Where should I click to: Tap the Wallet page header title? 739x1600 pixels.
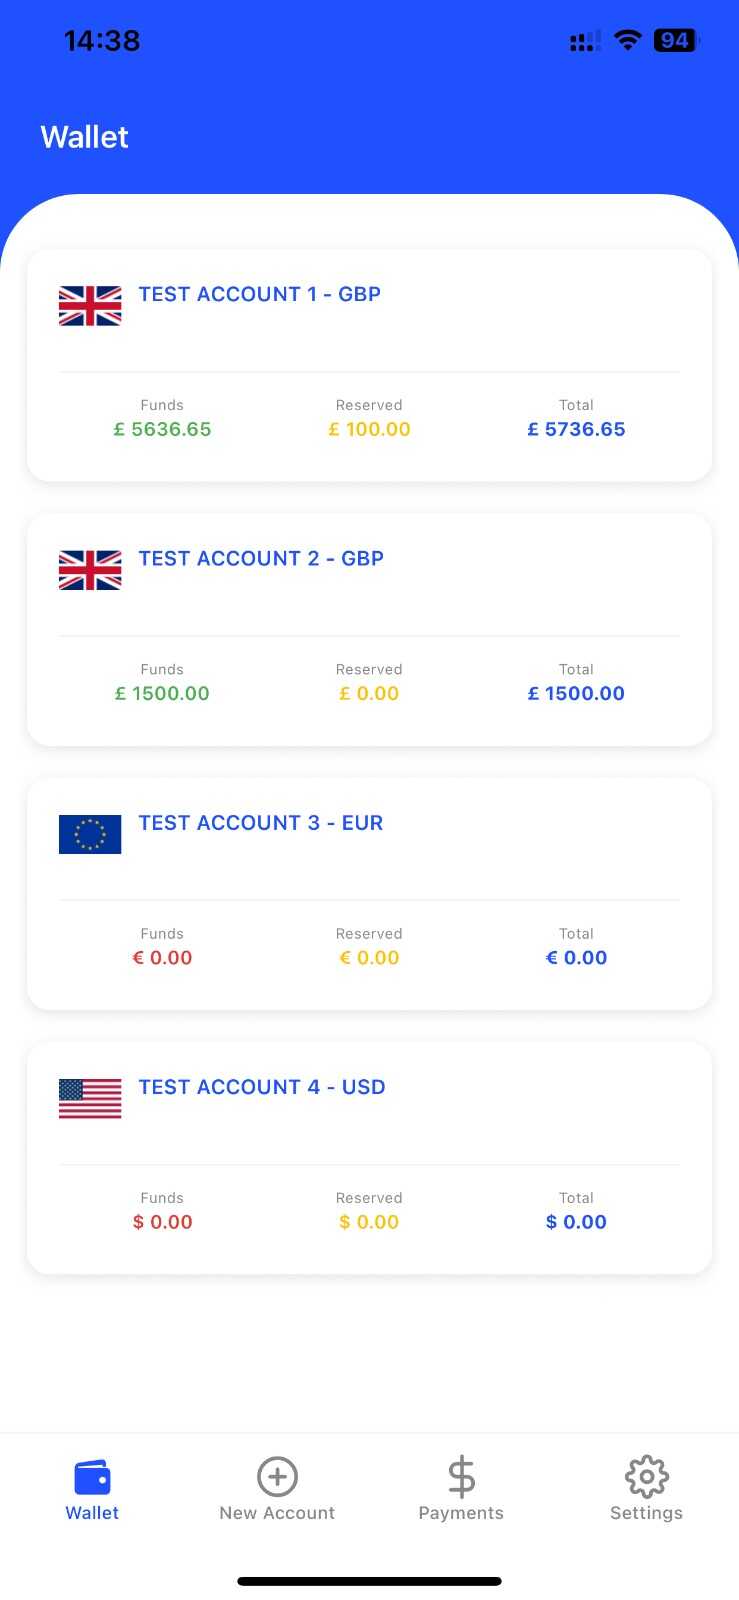point(85,137)
